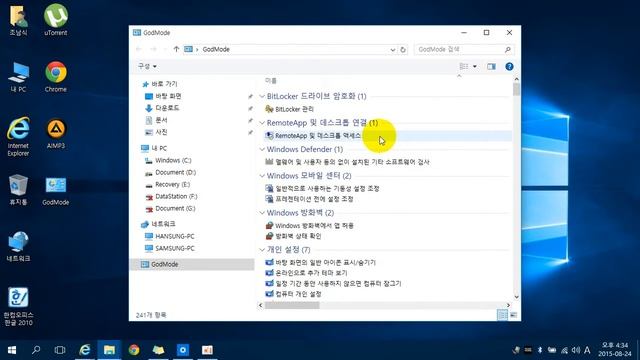640x360 pixels.
Task: Click the 이름 column header
Action: [271, 80]
